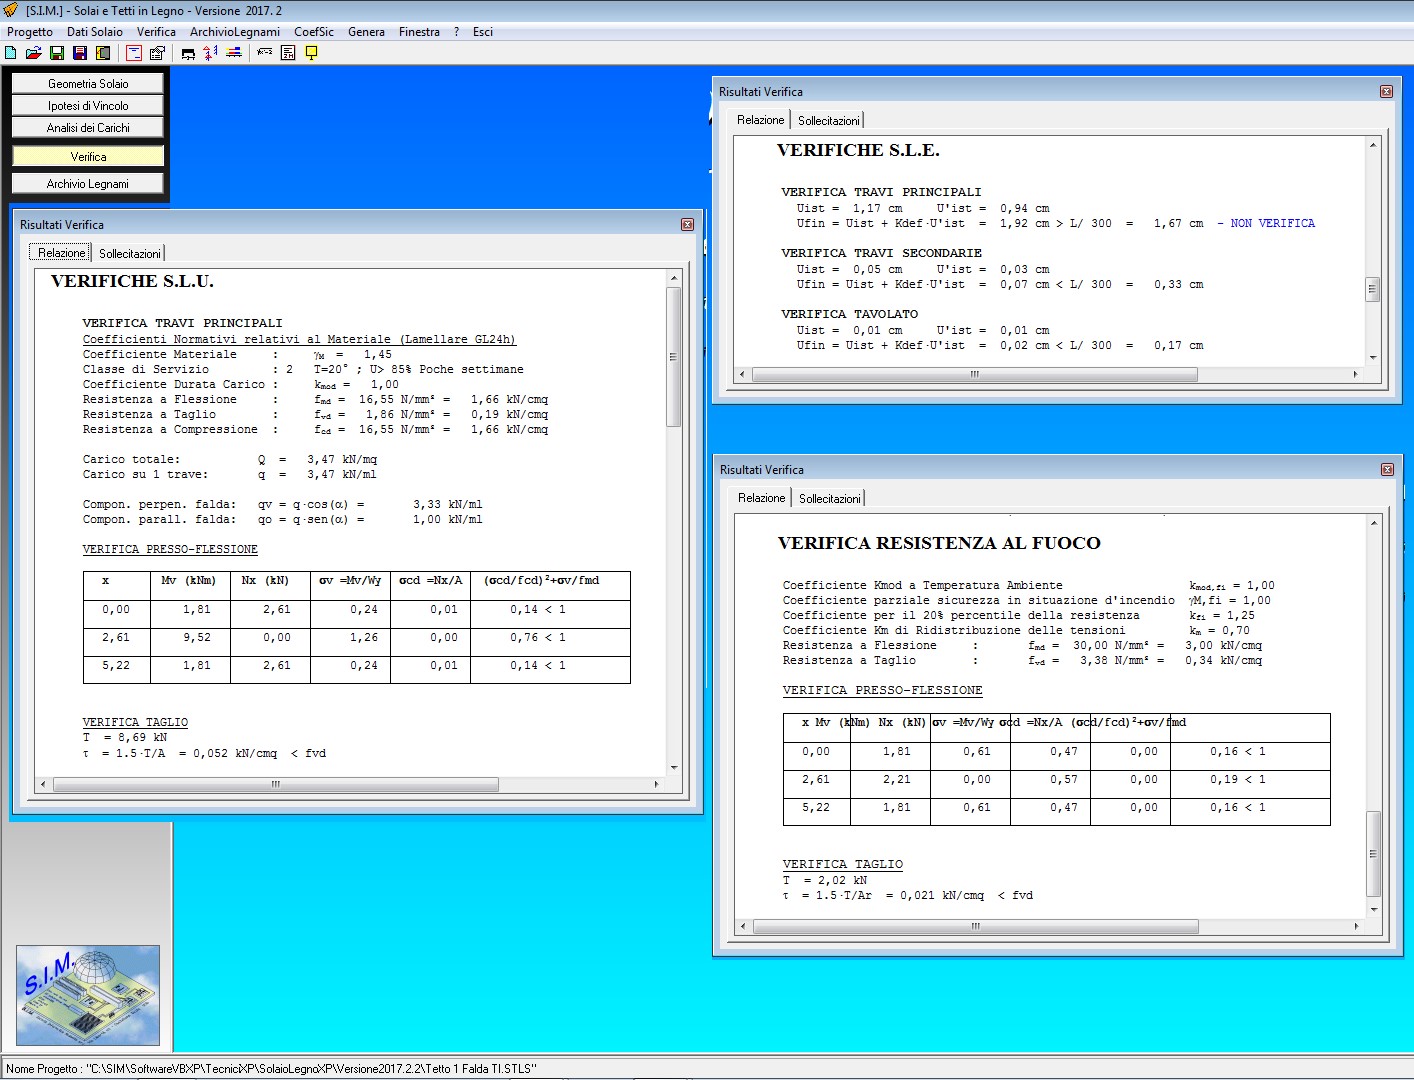Open the Genera menu
The width and height of the screenshot is (1414, 1080).
pos(366,32)
